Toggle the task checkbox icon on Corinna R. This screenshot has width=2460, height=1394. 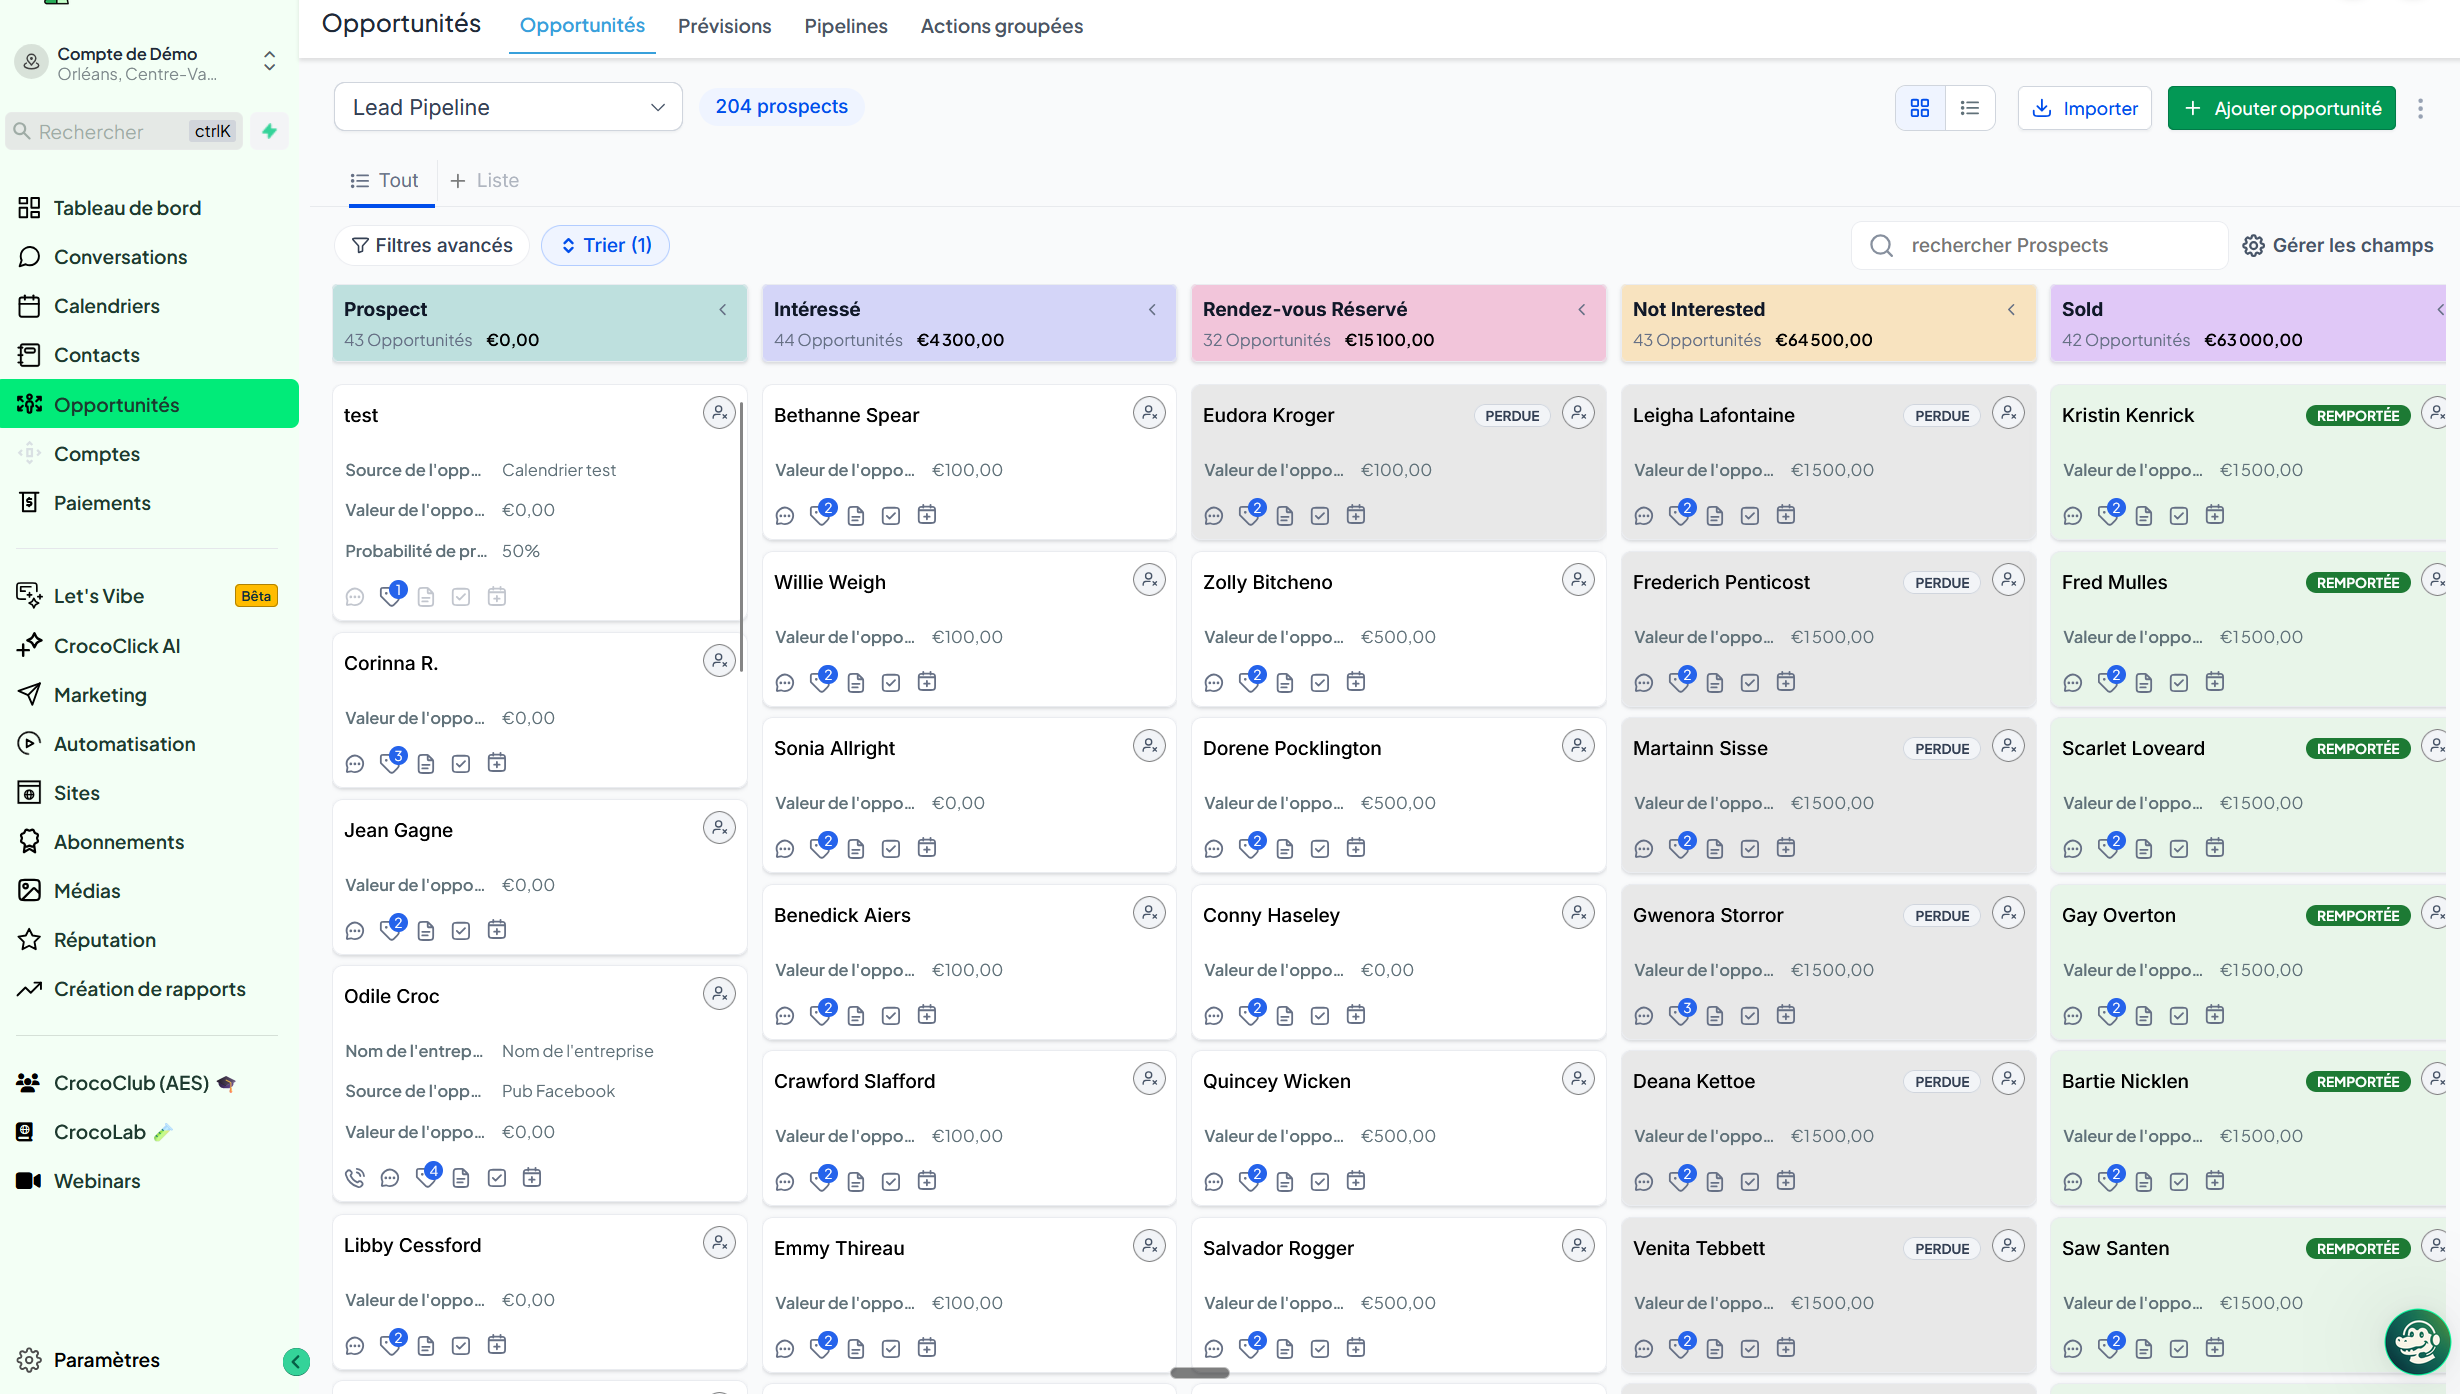(x=461, y=764)
